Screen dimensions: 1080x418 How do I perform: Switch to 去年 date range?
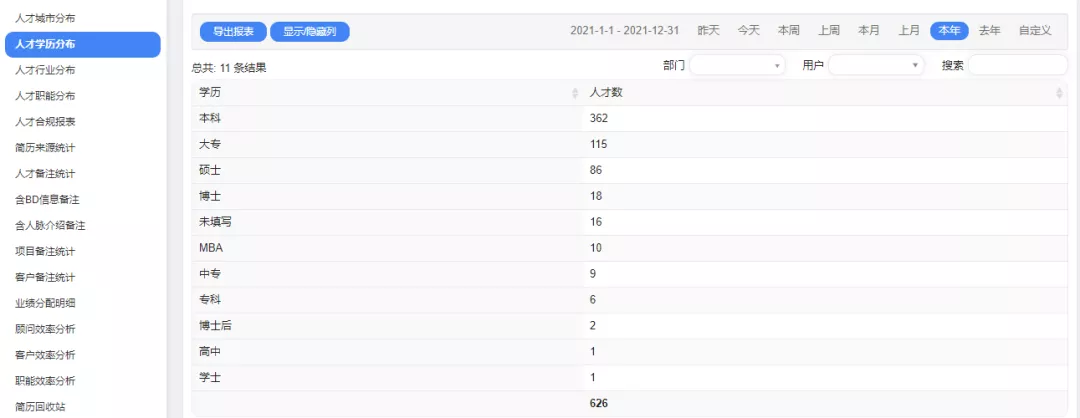click(989, 31)
